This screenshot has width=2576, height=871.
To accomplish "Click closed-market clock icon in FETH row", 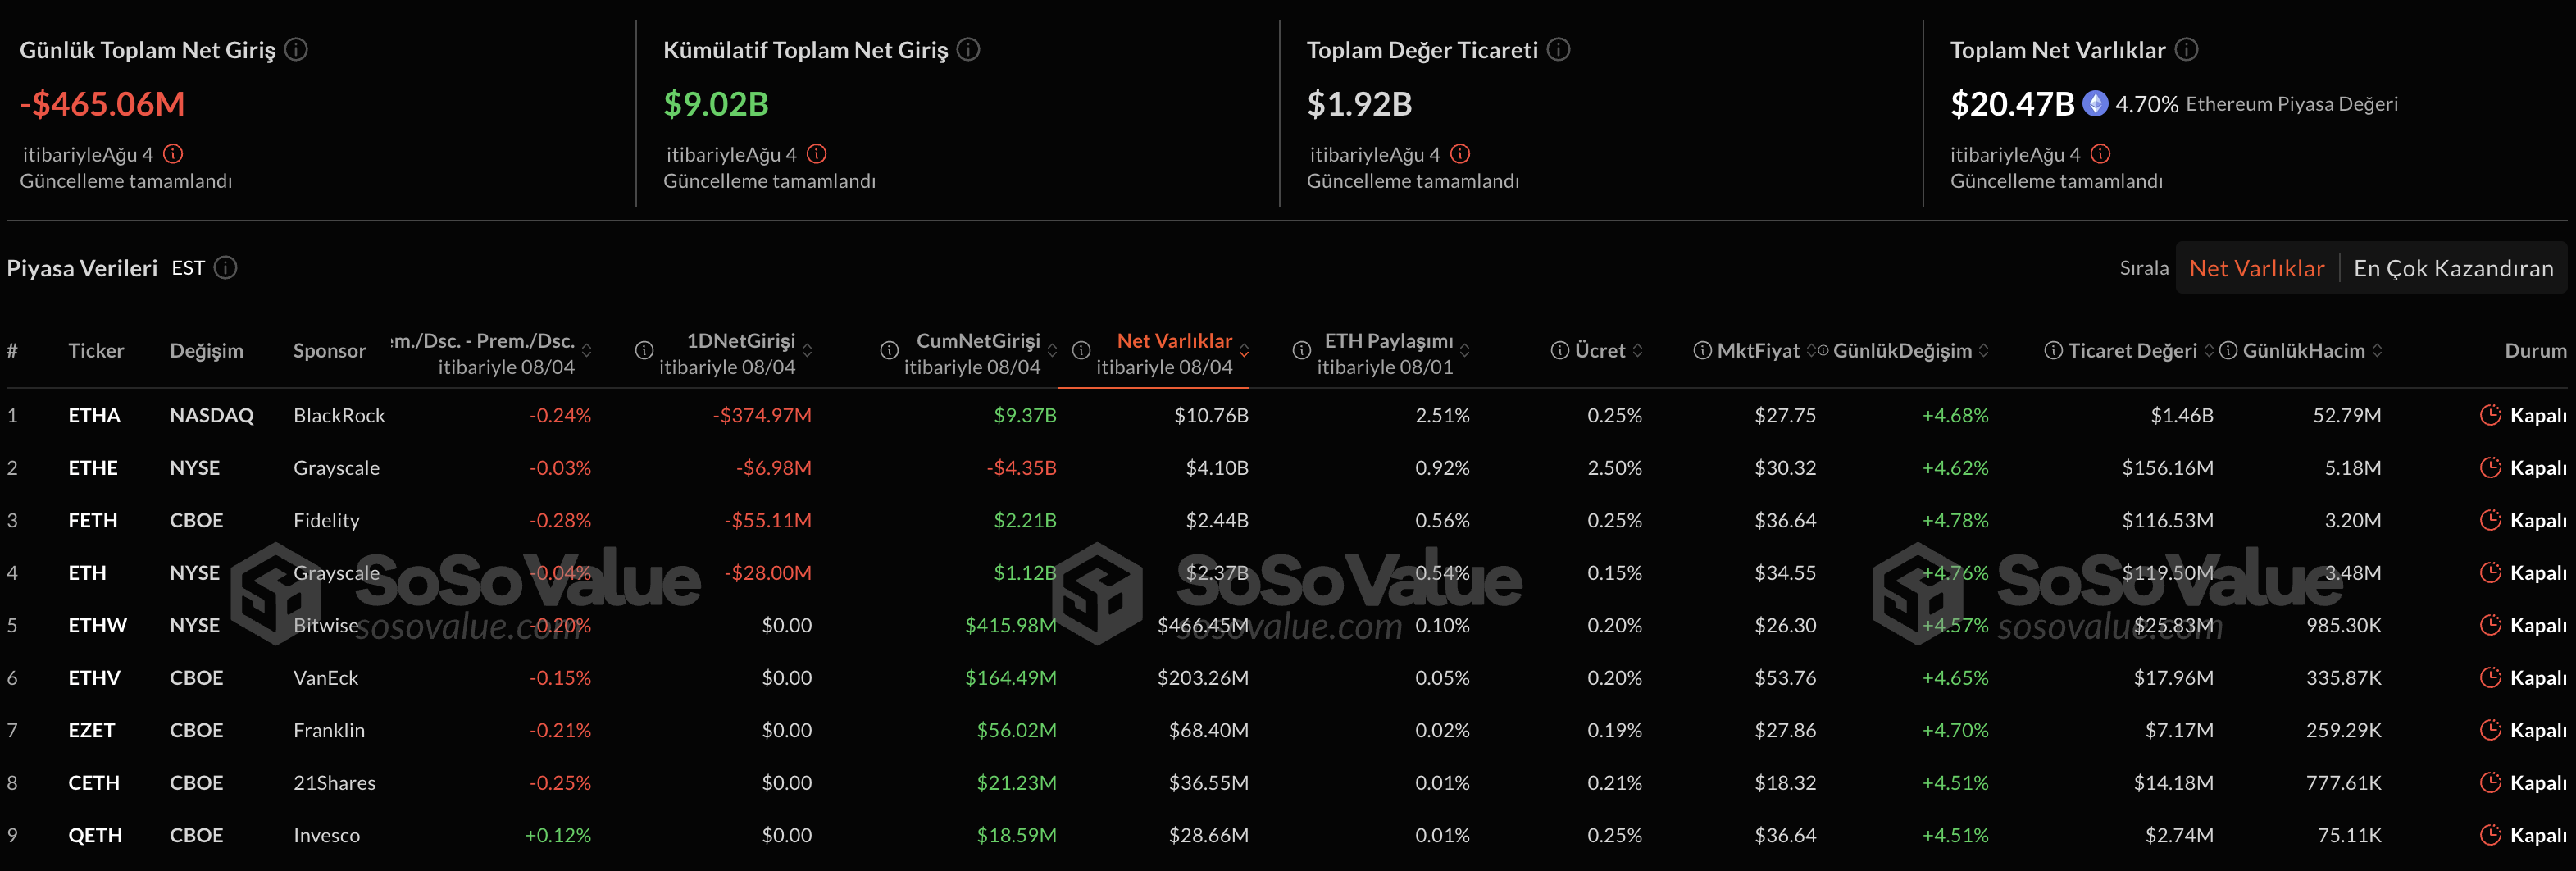I will point(2490,520).
